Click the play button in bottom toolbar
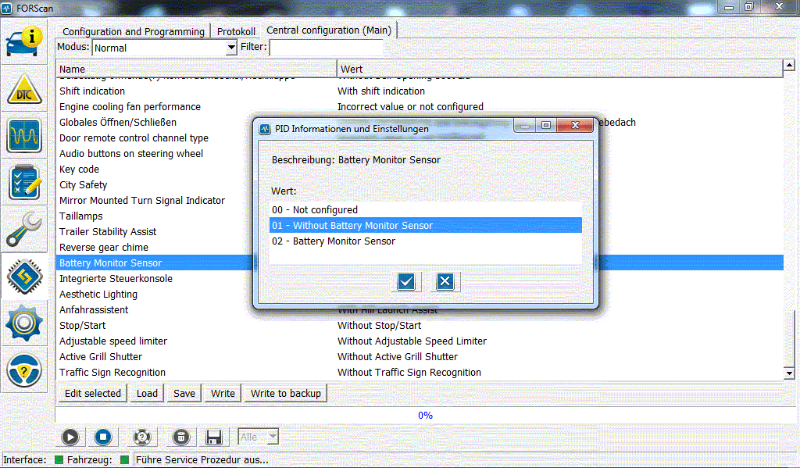The height and width of the screenshot is (468, 800). [x=70, y=437]
